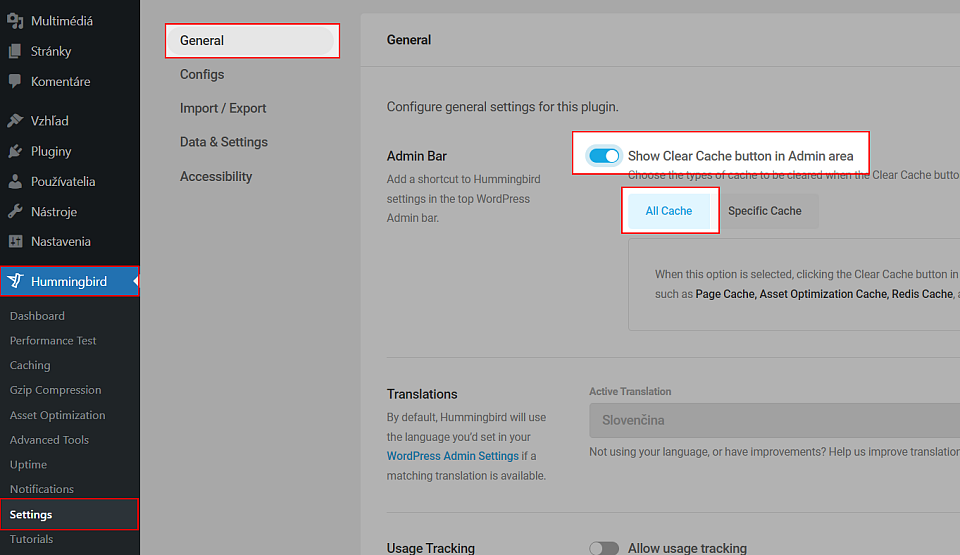Open Advanced Tools submenu

[49, 440]
